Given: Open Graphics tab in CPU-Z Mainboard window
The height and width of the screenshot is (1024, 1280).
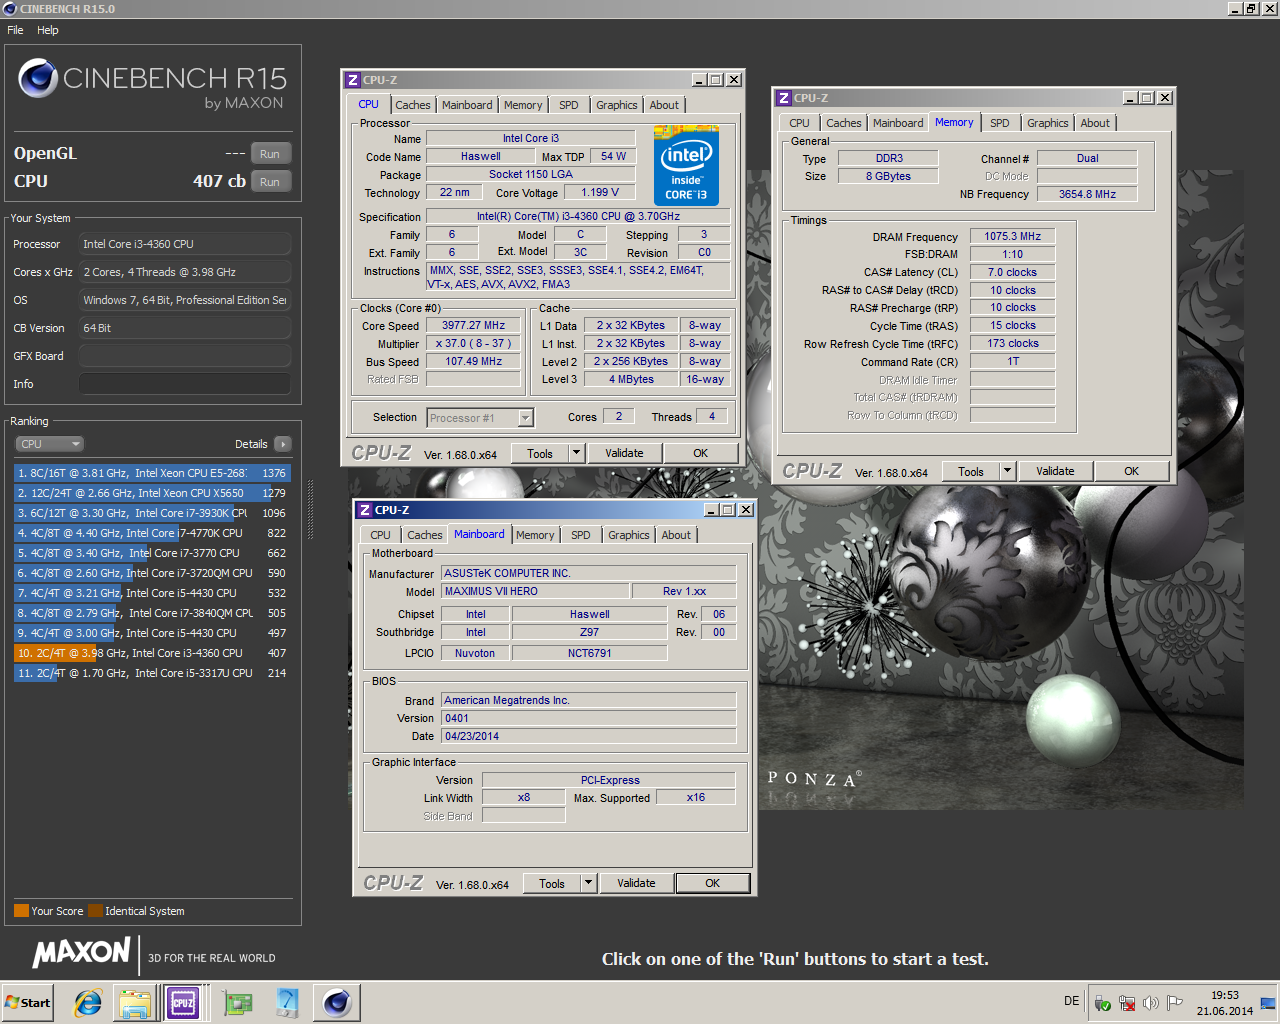Looking at the screenshot, I should point(629,535).
